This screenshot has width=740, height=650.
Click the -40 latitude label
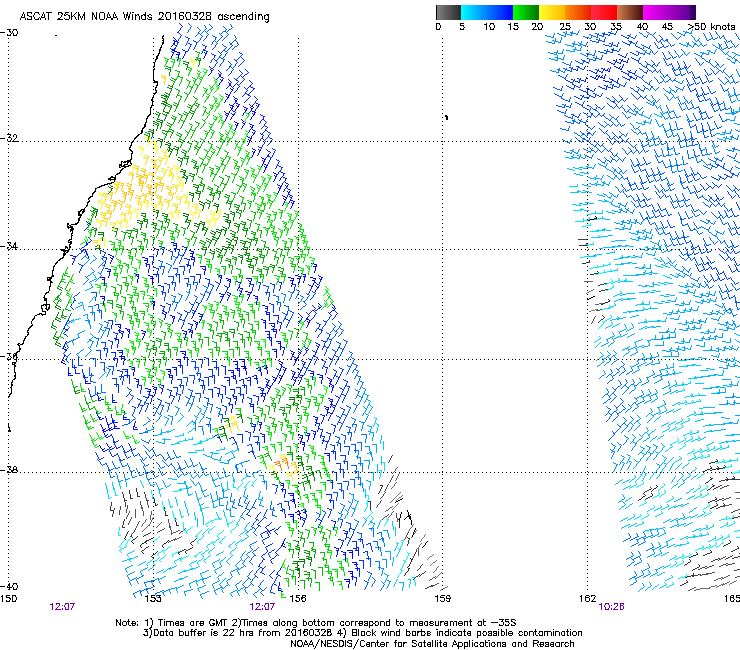pos(9,587)
